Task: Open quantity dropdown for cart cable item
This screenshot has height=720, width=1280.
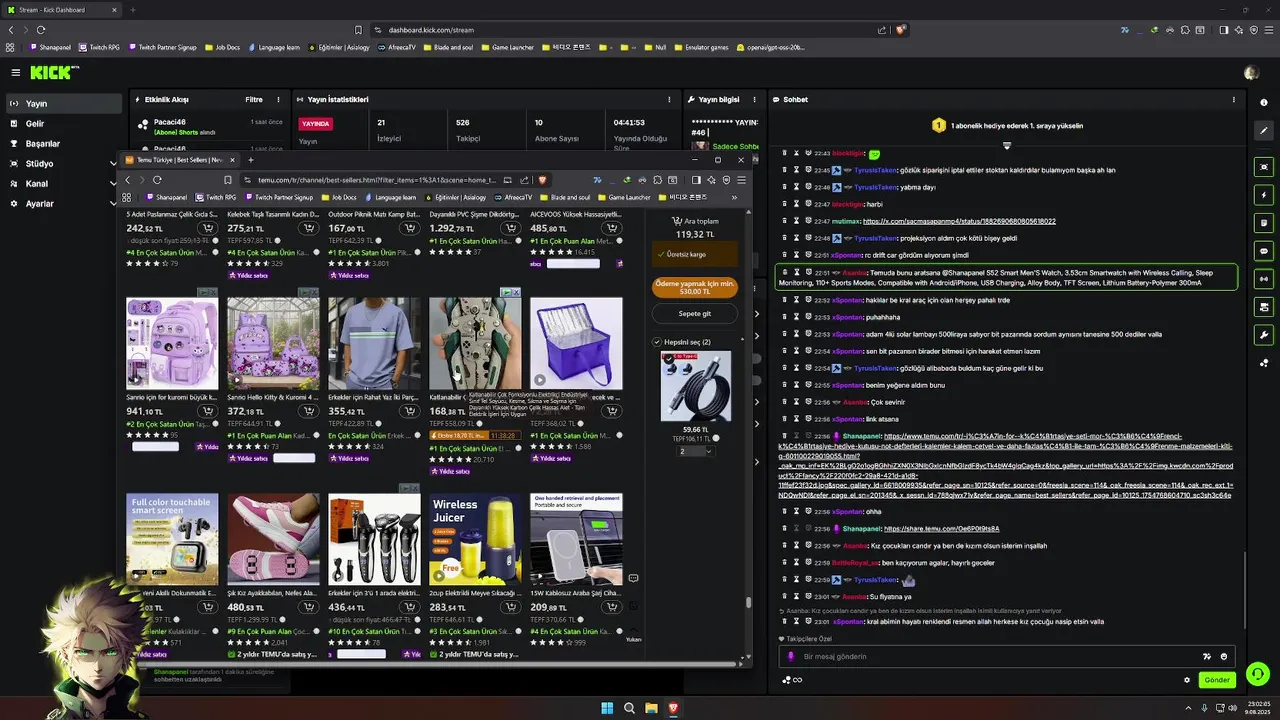Action: (x=695, y=451)
